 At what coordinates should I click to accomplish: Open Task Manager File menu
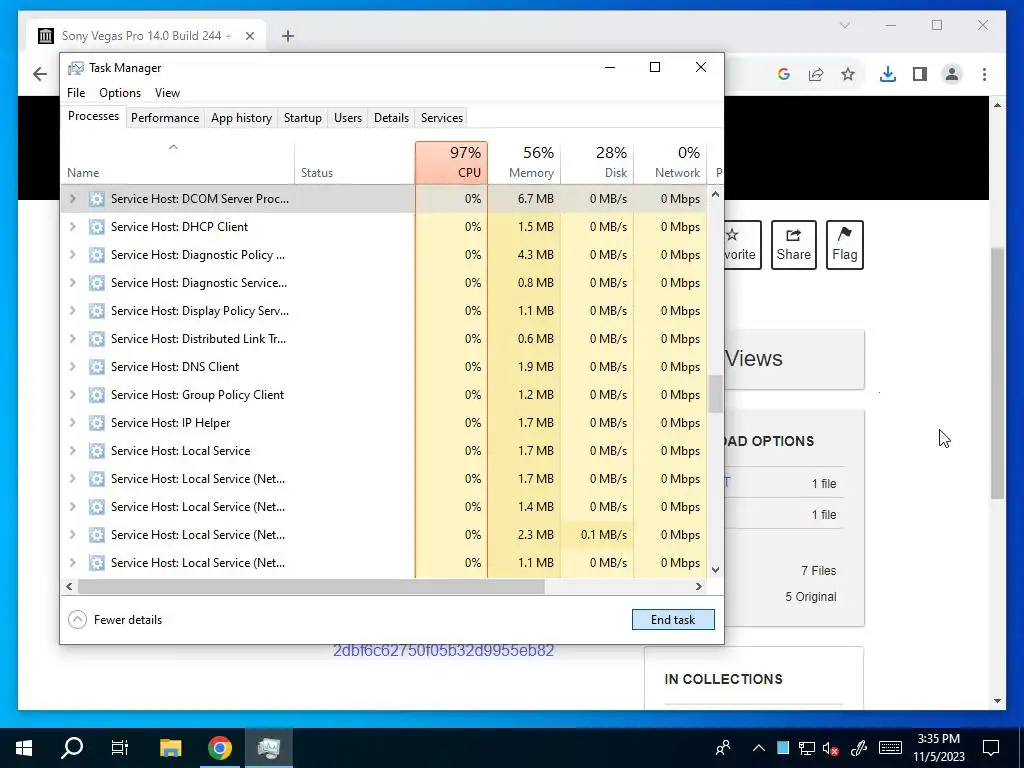[76, 93]
